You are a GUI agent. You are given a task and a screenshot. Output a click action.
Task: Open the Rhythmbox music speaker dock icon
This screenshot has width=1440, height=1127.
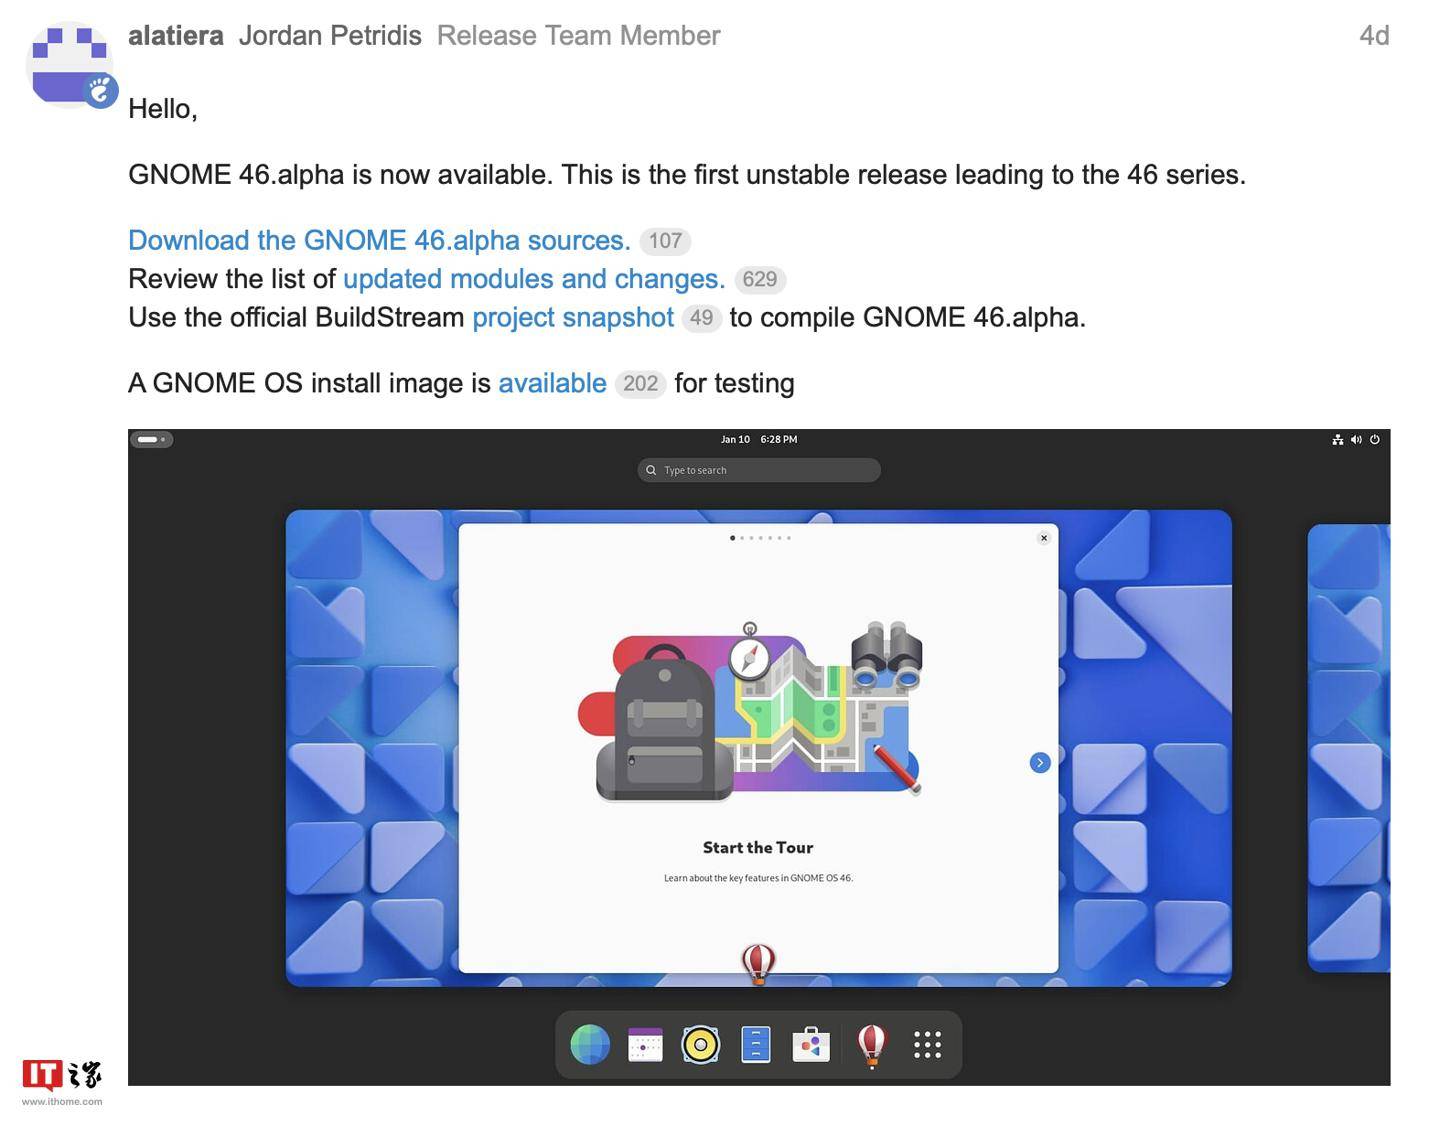pyautogui.click(x=700, y=1045)
